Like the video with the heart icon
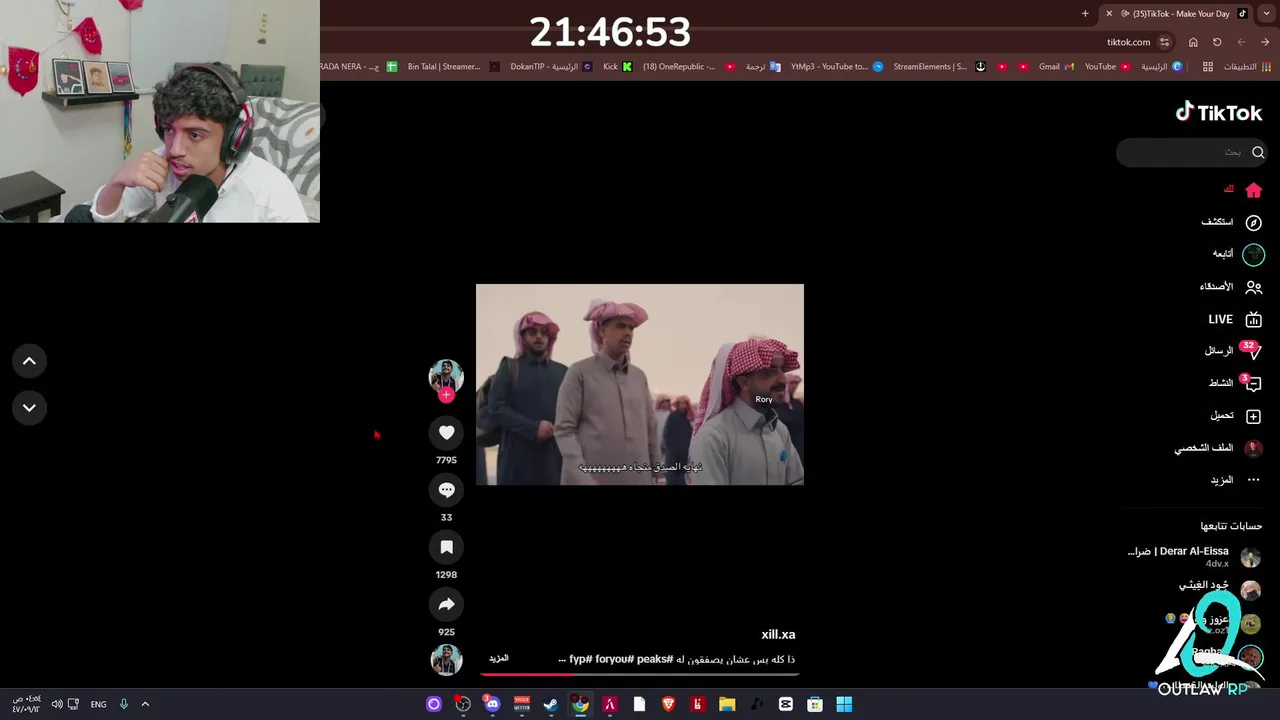 click(x=446, y=432)
